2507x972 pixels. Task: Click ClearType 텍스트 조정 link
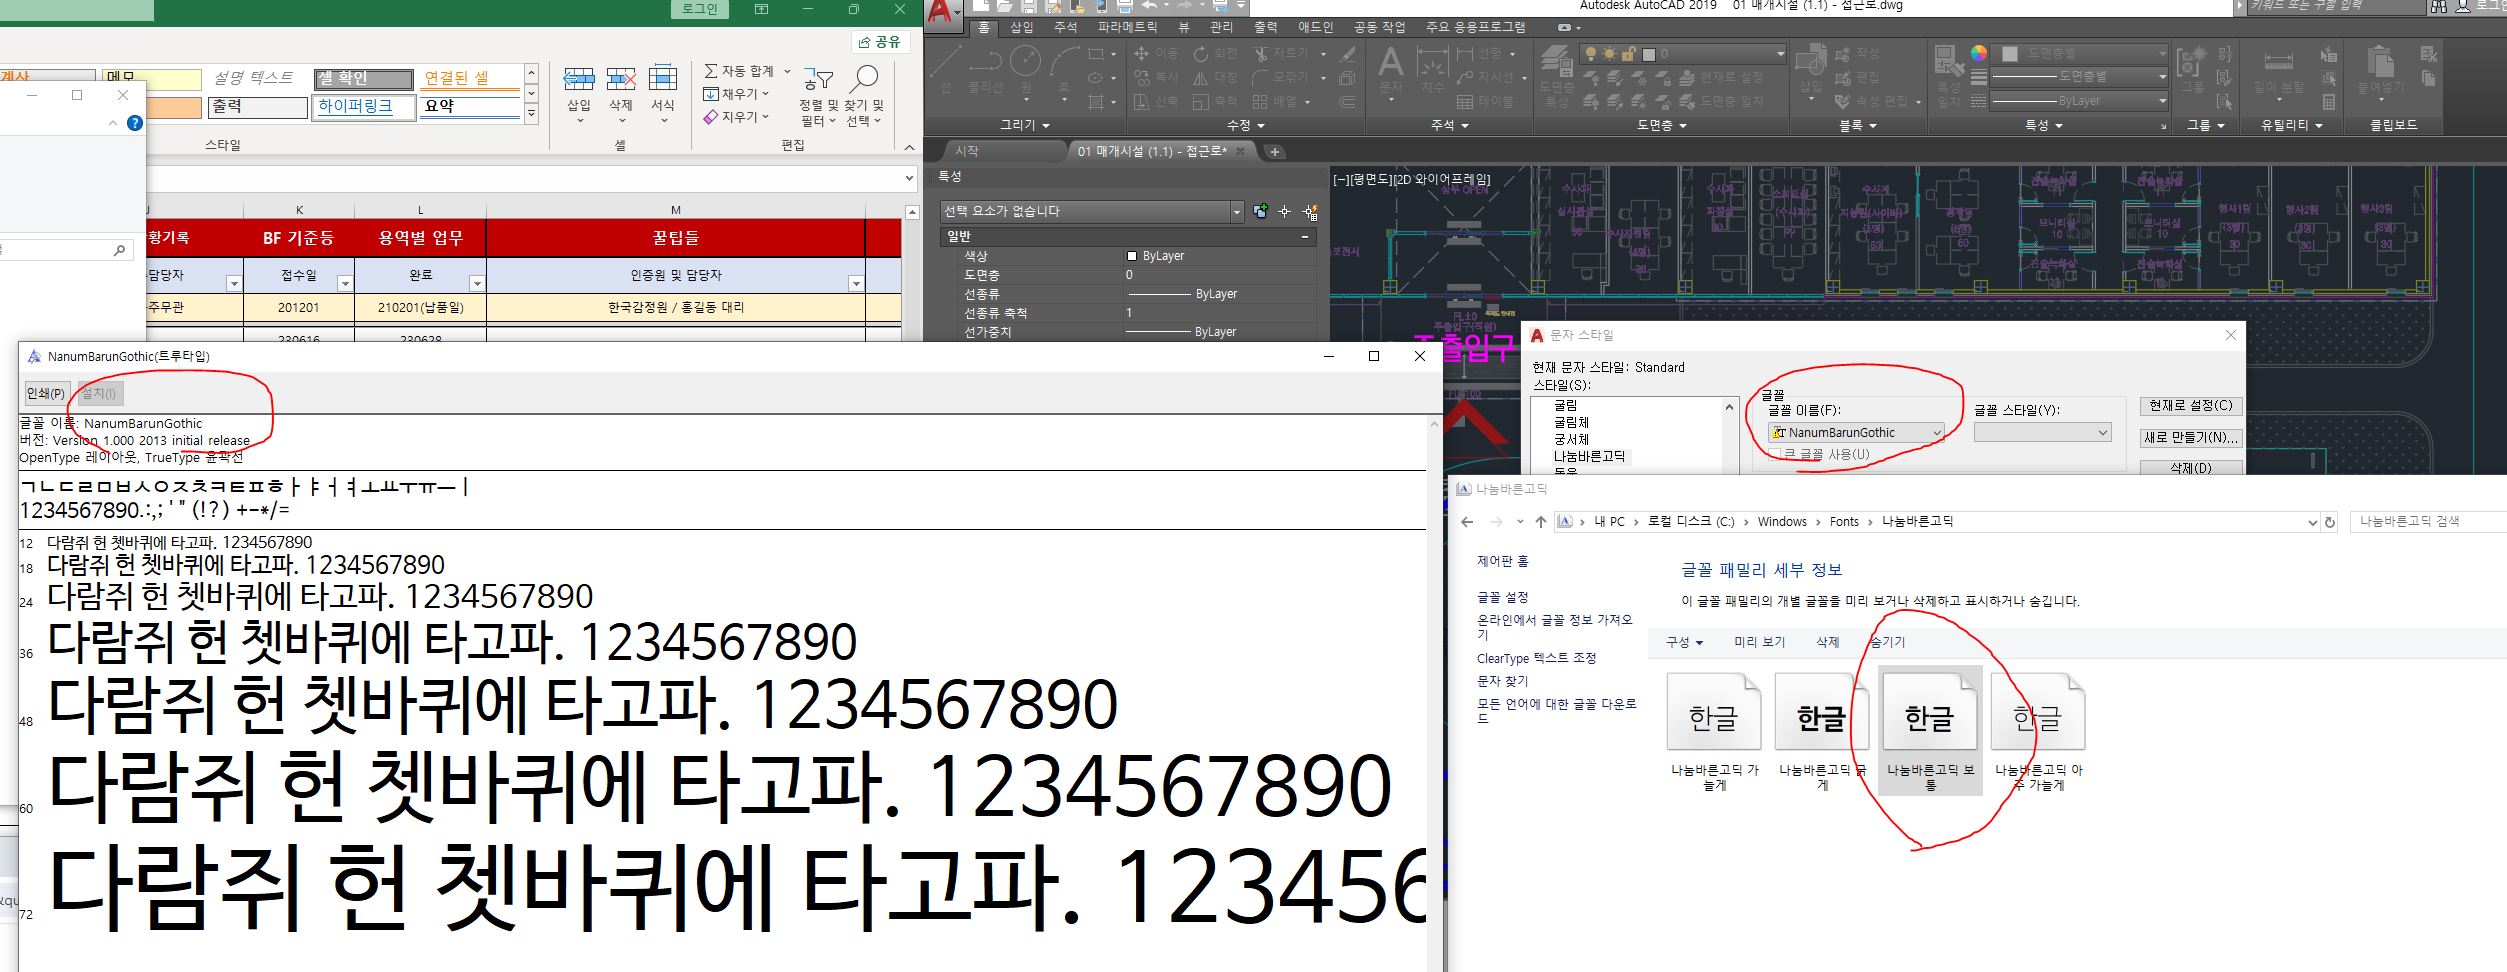[x=1536, y=658]
